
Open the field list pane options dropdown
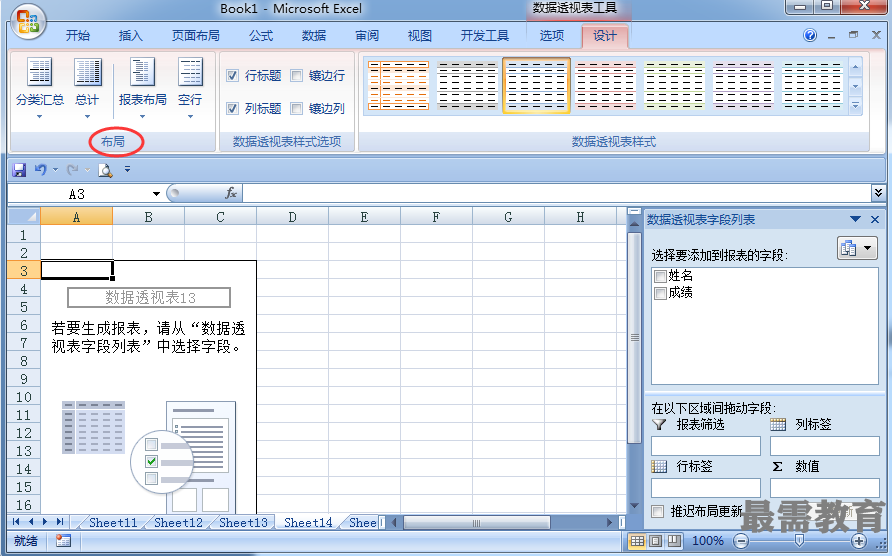(855, 219)
